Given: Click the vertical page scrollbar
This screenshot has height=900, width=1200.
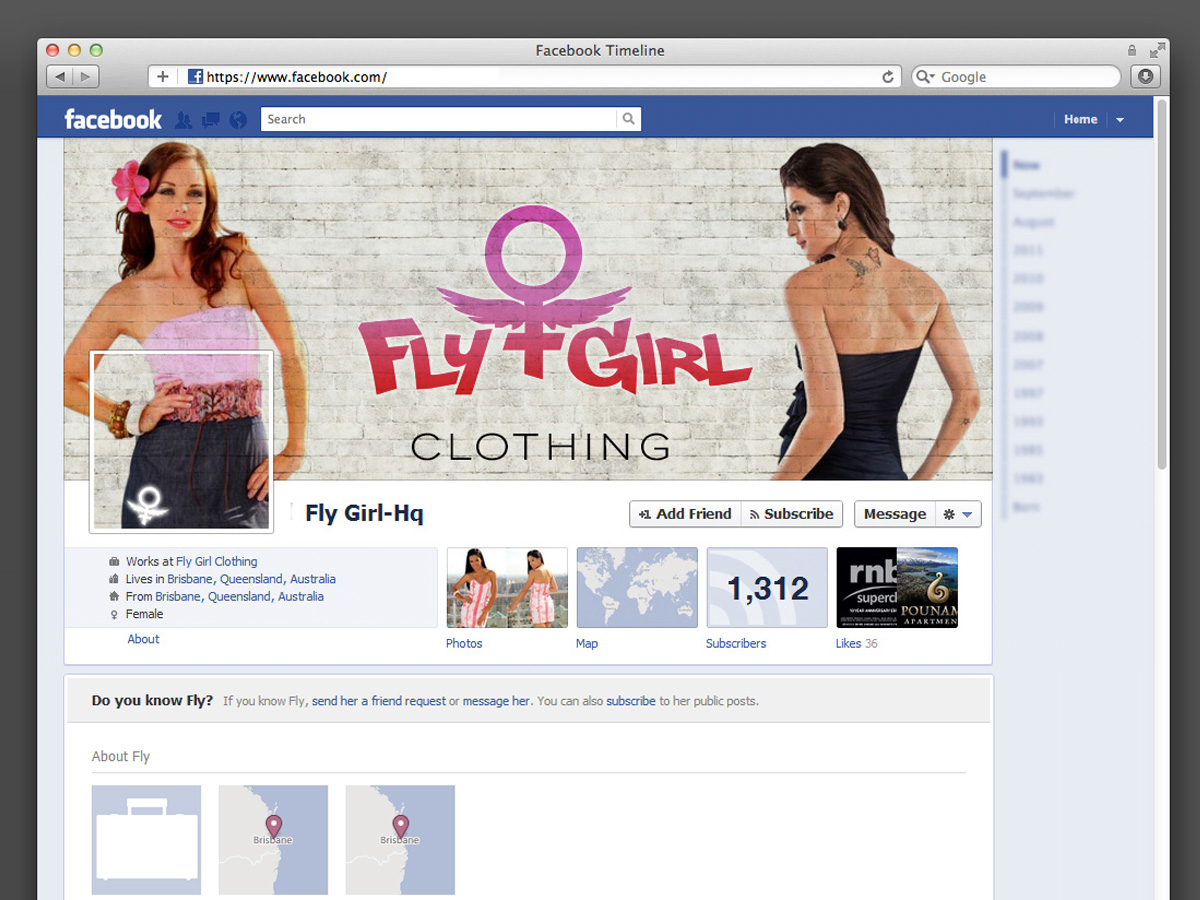Looking at the screenshot, I should pyautogui.click(x=1161, y=283).
